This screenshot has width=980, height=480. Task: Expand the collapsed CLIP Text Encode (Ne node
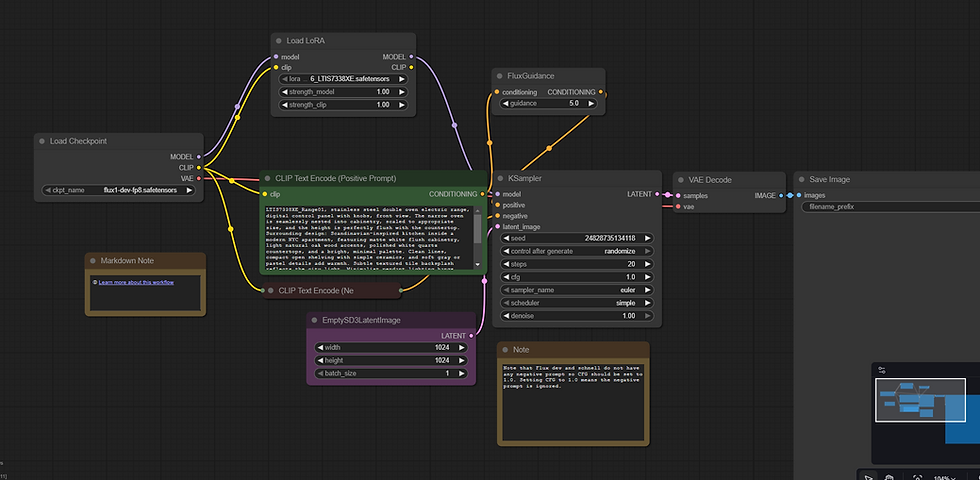click(271, 291)
